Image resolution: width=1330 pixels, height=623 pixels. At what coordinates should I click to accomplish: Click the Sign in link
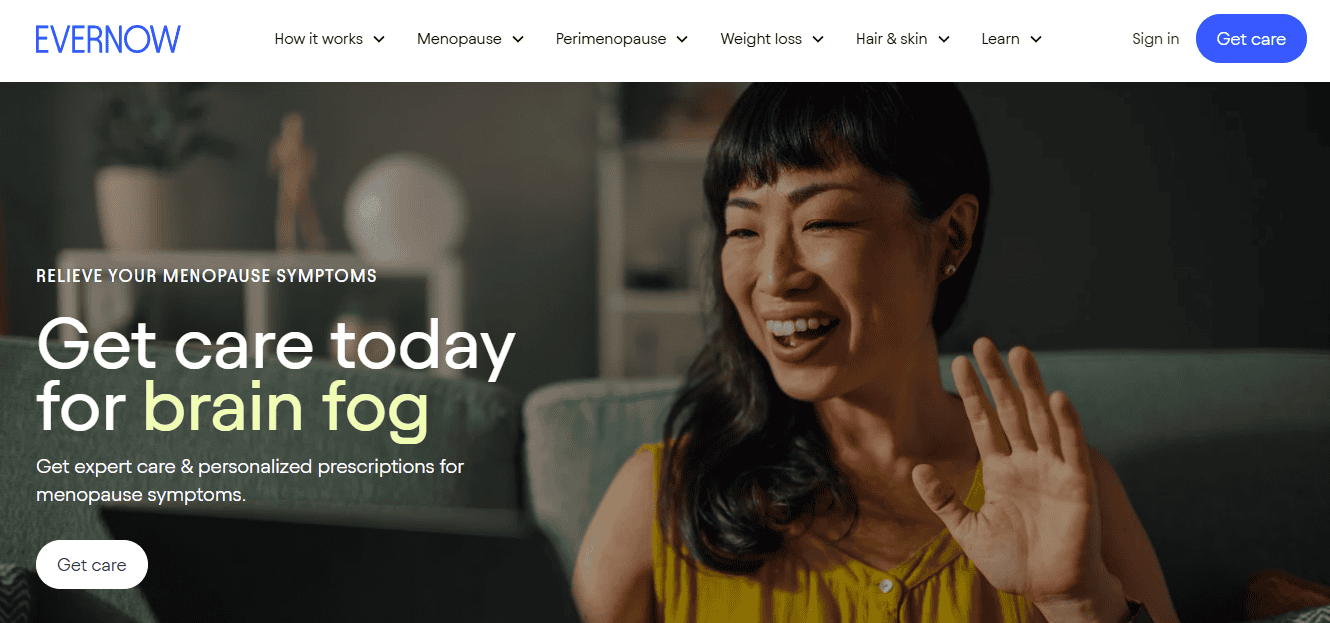tap(1155, 39)
